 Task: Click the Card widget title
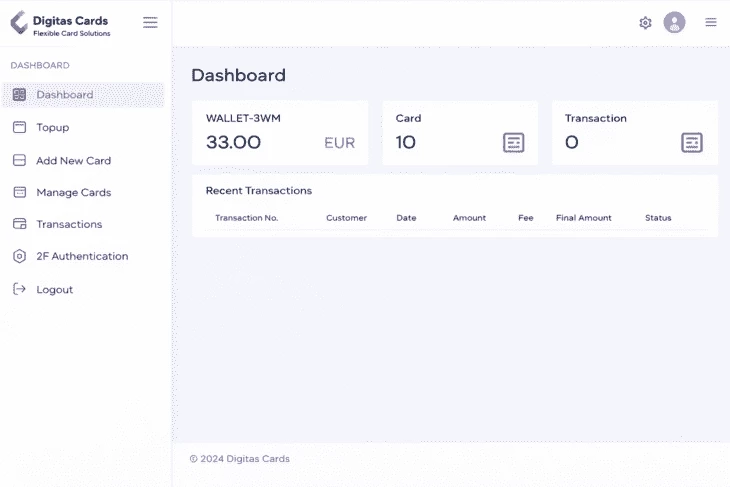(x=408, y=118)
